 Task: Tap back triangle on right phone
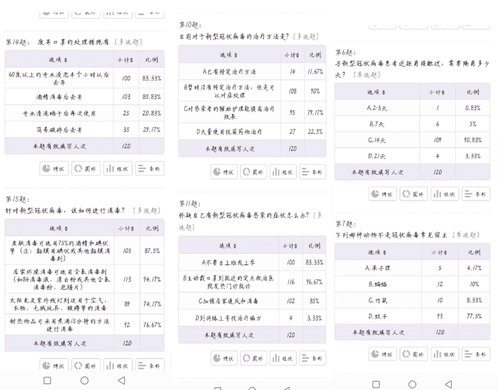click(x=449, y=384)
